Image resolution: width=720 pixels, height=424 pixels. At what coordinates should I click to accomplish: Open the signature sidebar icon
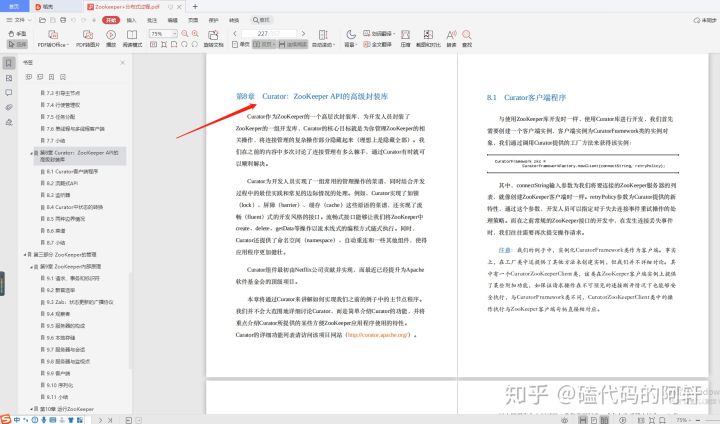coord(9,122)
